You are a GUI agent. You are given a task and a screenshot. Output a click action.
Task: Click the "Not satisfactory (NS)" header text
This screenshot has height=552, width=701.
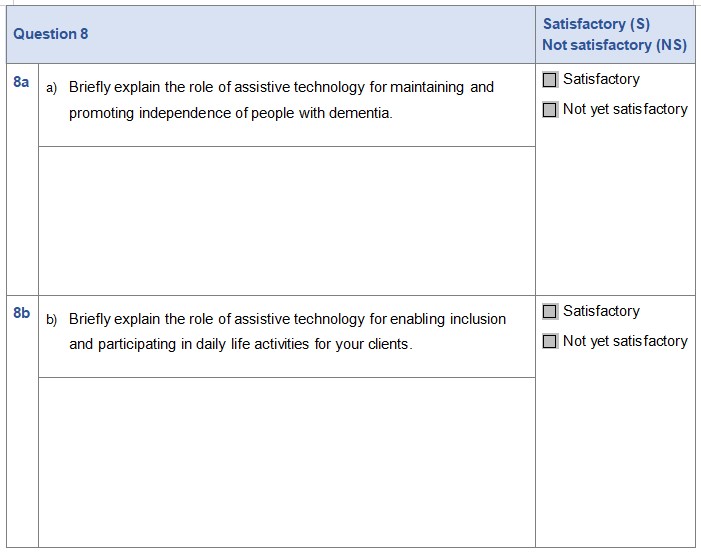click(614, 45)
